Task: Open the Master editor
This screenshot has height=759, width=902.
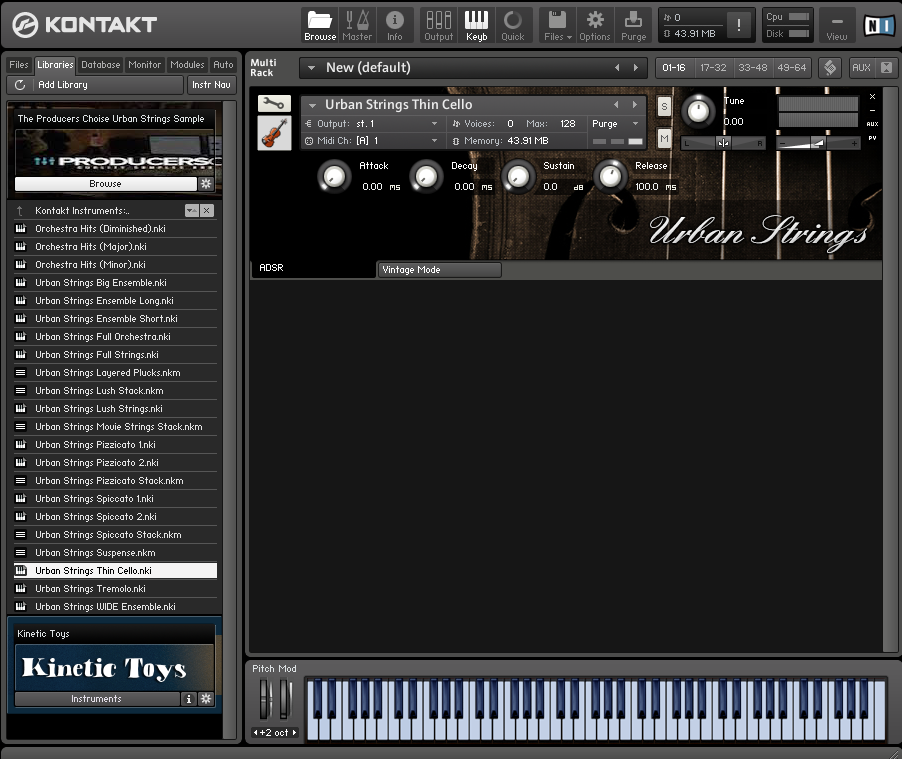Action: 357,26
